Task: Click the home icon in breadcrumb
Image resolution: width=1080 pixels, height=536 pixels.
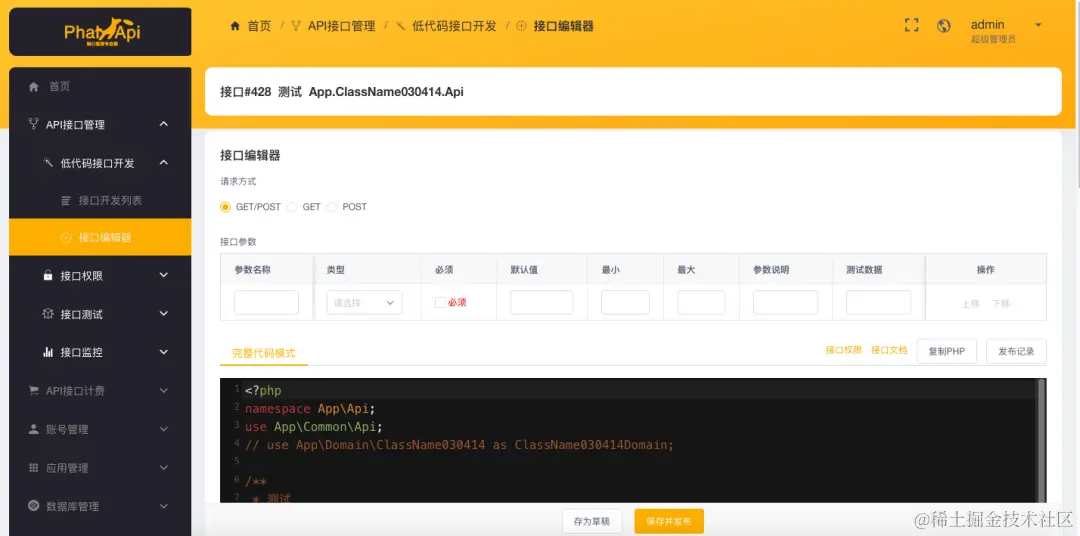Action: pos(236,26)
